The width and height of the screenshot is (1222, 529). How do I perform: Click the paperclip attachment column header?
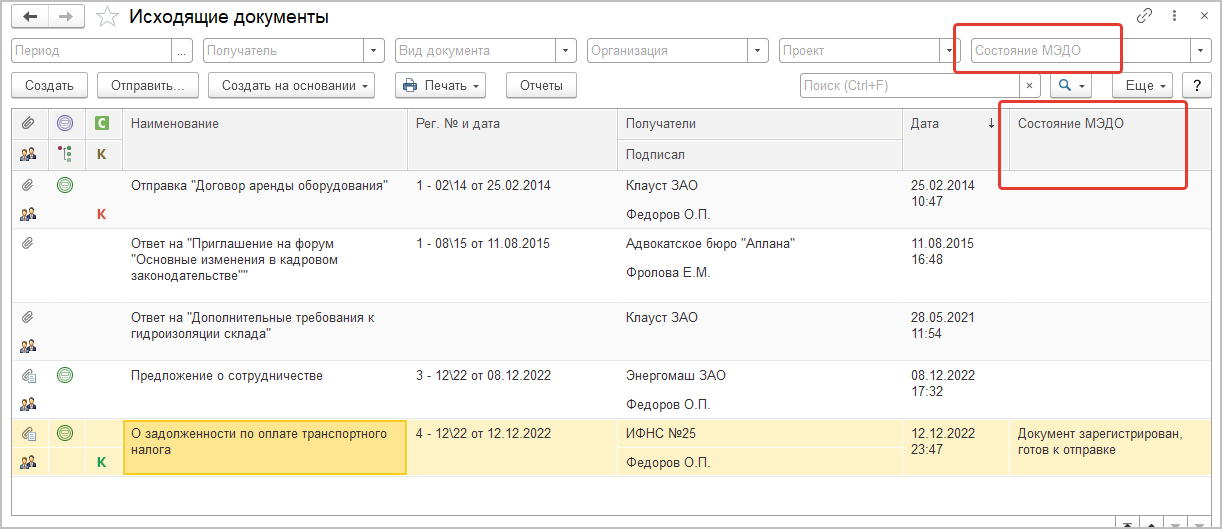(x=28, y=123)
